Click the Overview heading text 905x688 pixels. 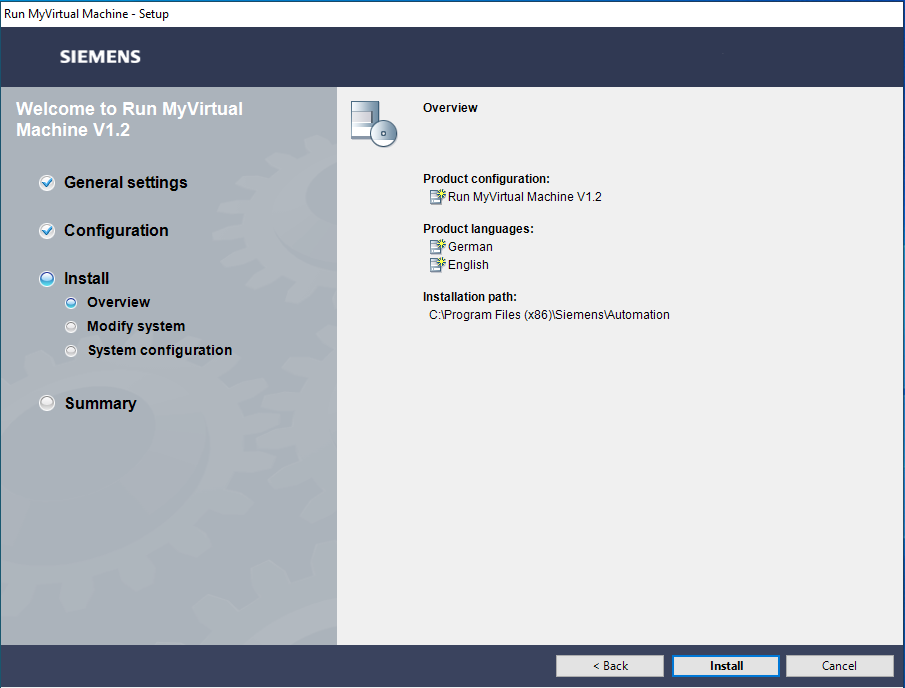pyautogui.click(x=450, y=108)
